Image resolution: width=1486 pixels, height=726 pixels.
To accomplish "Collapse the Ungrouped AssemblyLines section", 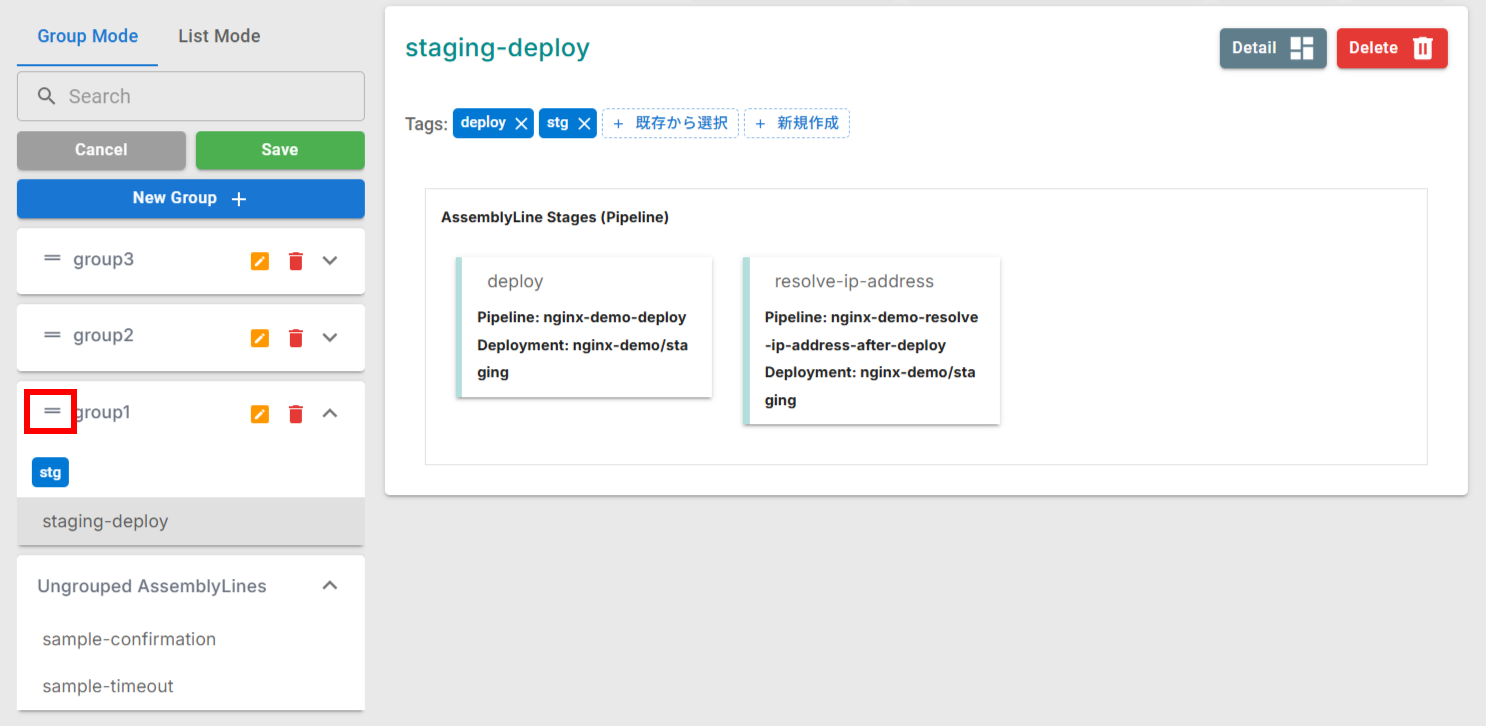I will (x=330, y=585).
